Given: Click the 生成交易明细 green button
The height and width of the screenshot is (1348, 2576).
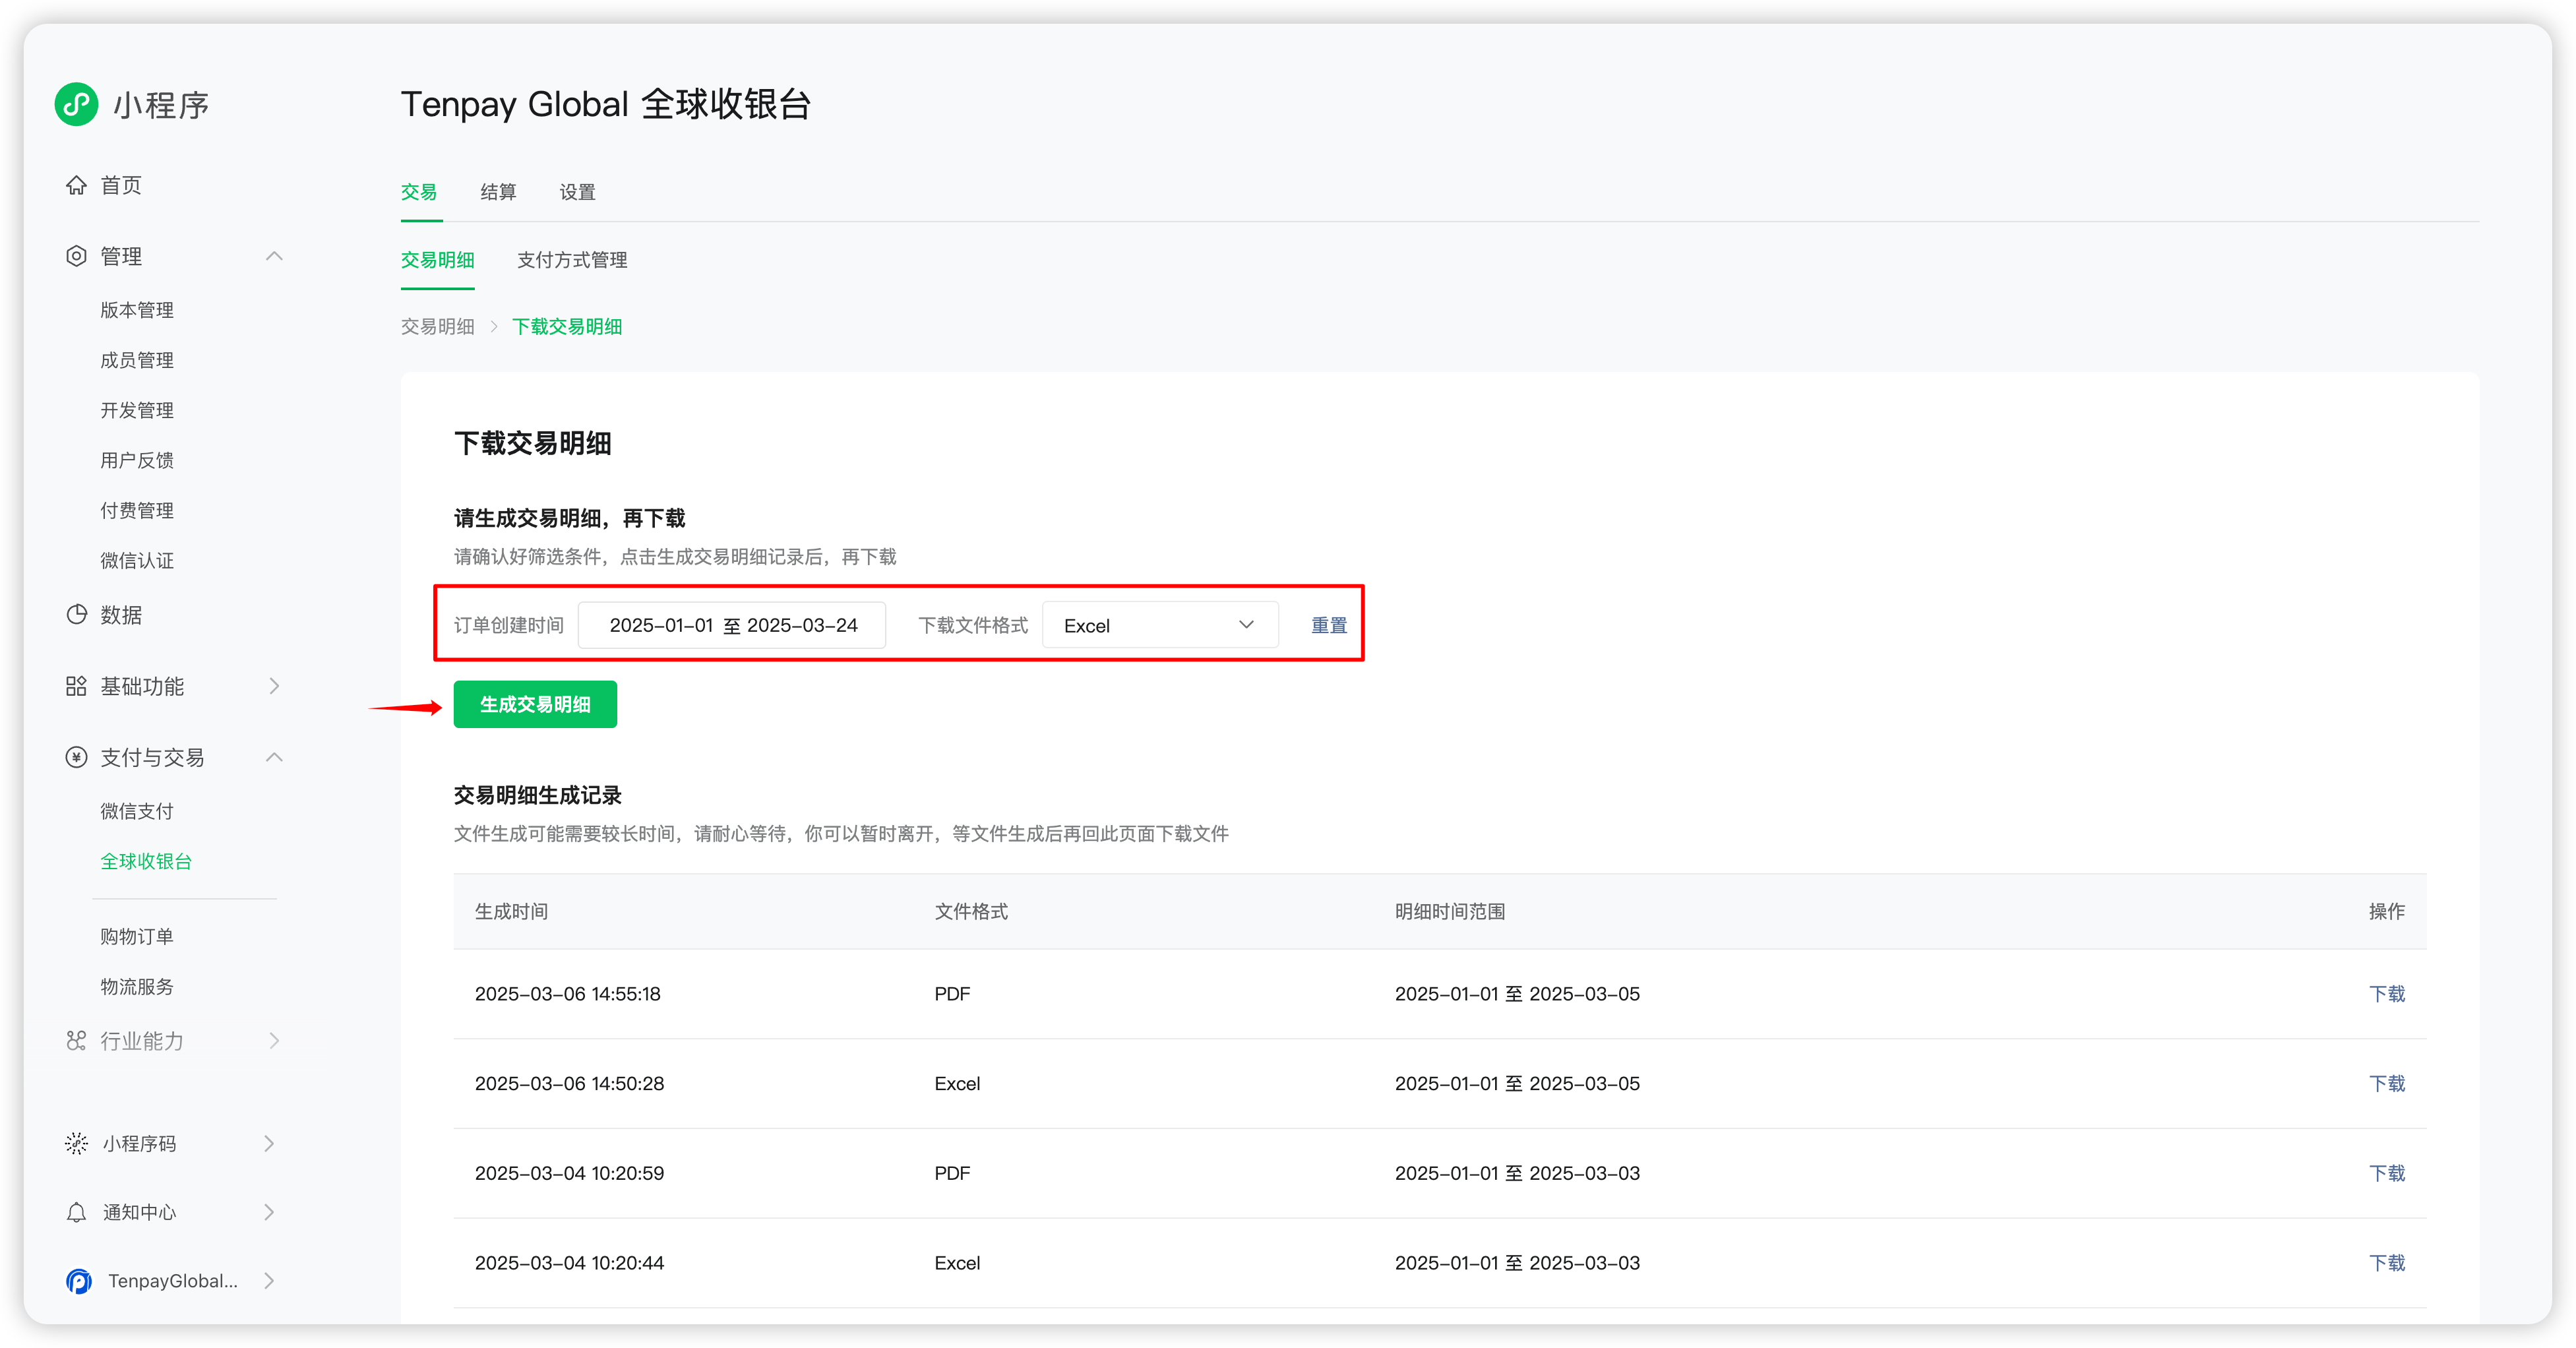Looking at the screenshot, I should tap(535, 704).
